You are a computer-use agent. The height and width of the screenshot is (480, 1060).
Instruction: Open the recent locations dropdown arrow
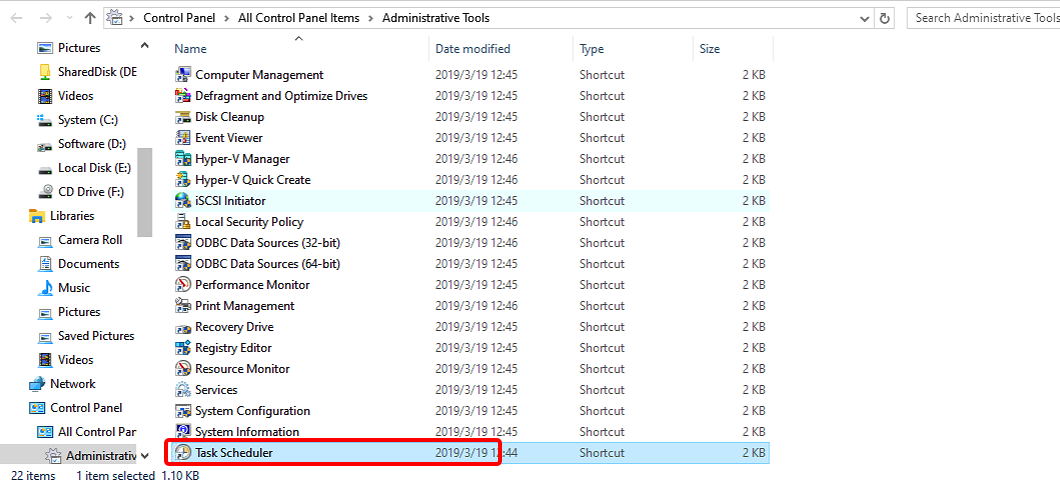(67, 18)
